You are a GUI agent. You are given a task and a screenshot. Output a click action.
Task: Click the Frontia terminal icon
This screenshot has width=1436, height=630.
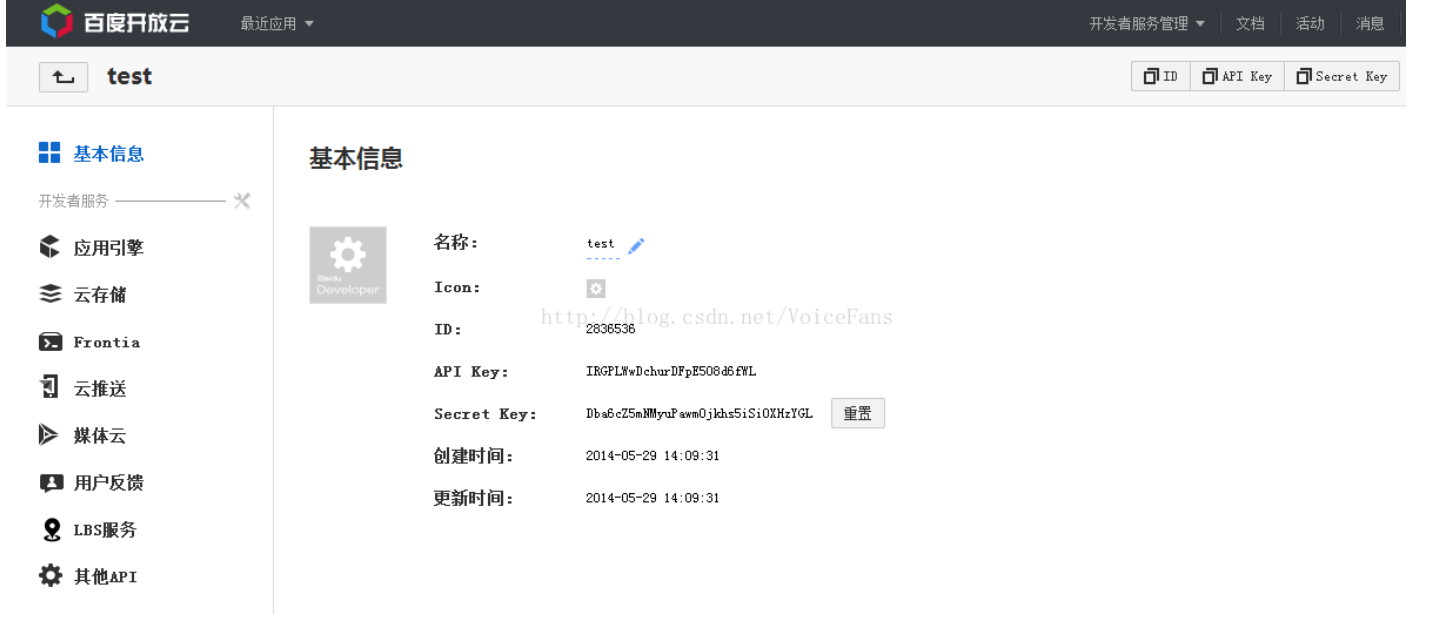[x=50, y=342]
